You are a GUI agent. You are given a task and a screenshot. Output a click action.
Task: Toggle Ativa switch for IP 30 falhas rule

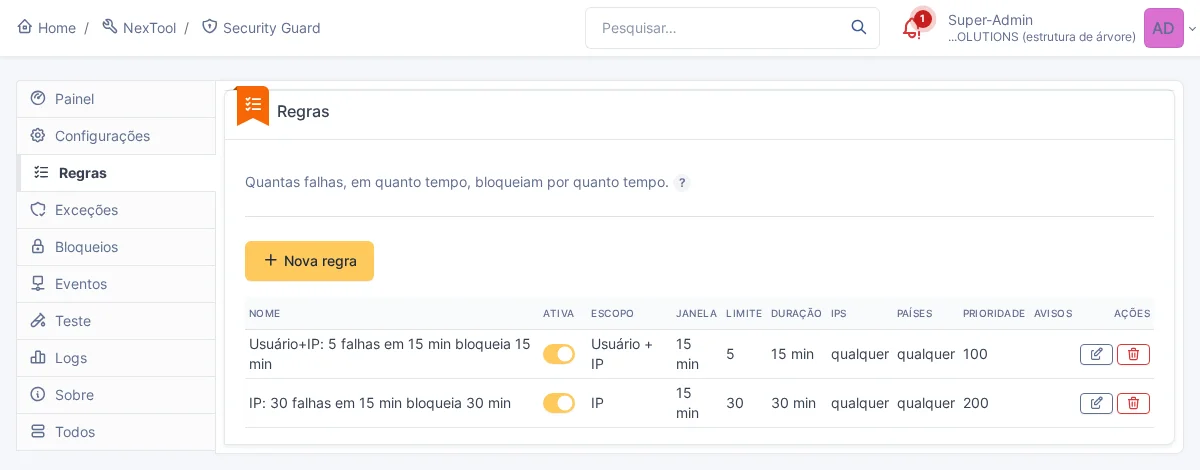[559, 403]
